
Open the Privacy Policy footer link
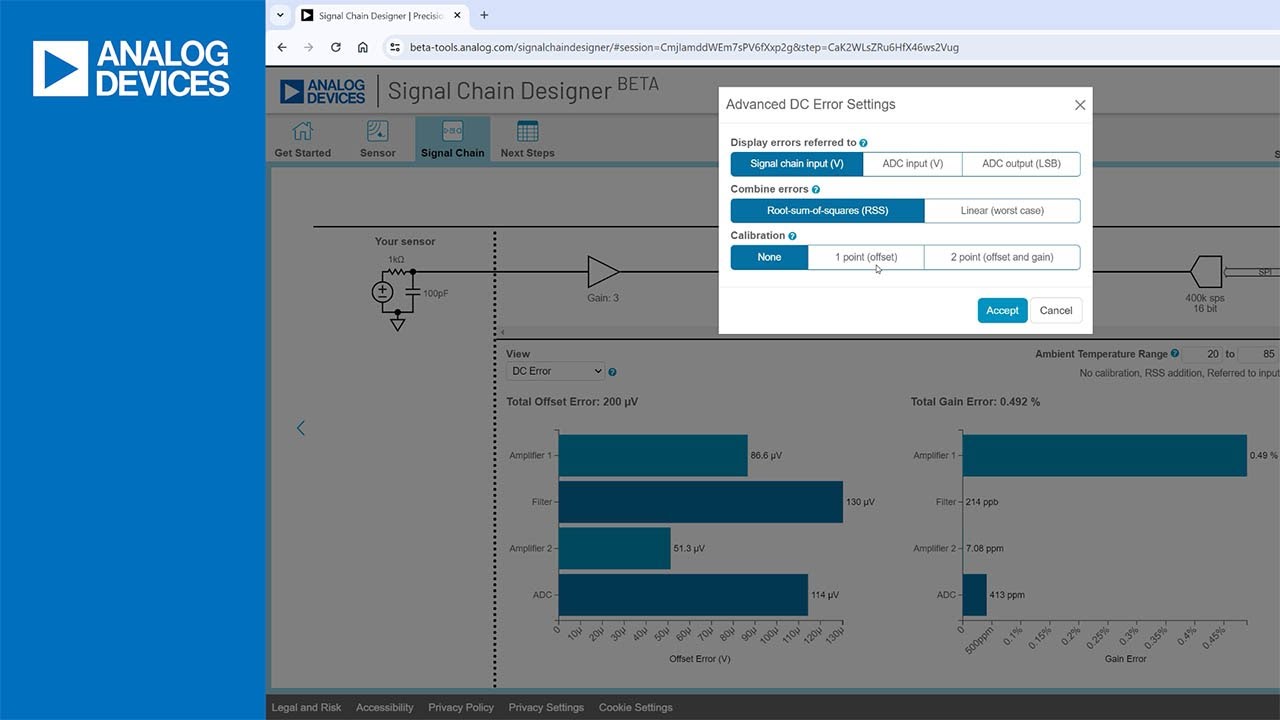(461, 707)
